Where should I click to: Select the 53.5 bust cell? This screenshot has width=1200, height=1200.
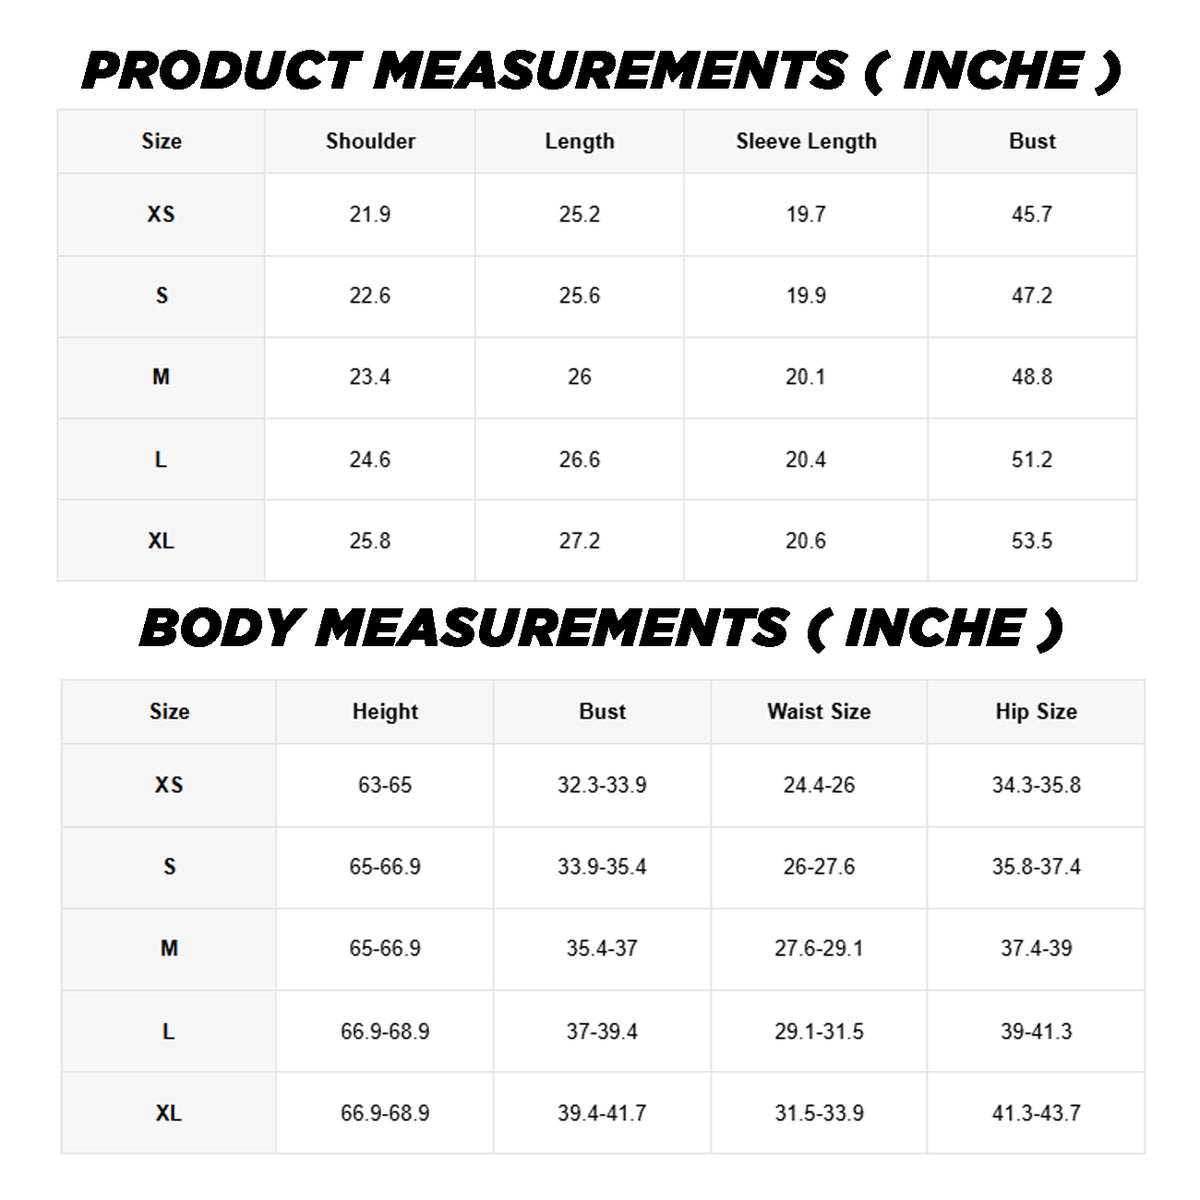(1032, 541)
